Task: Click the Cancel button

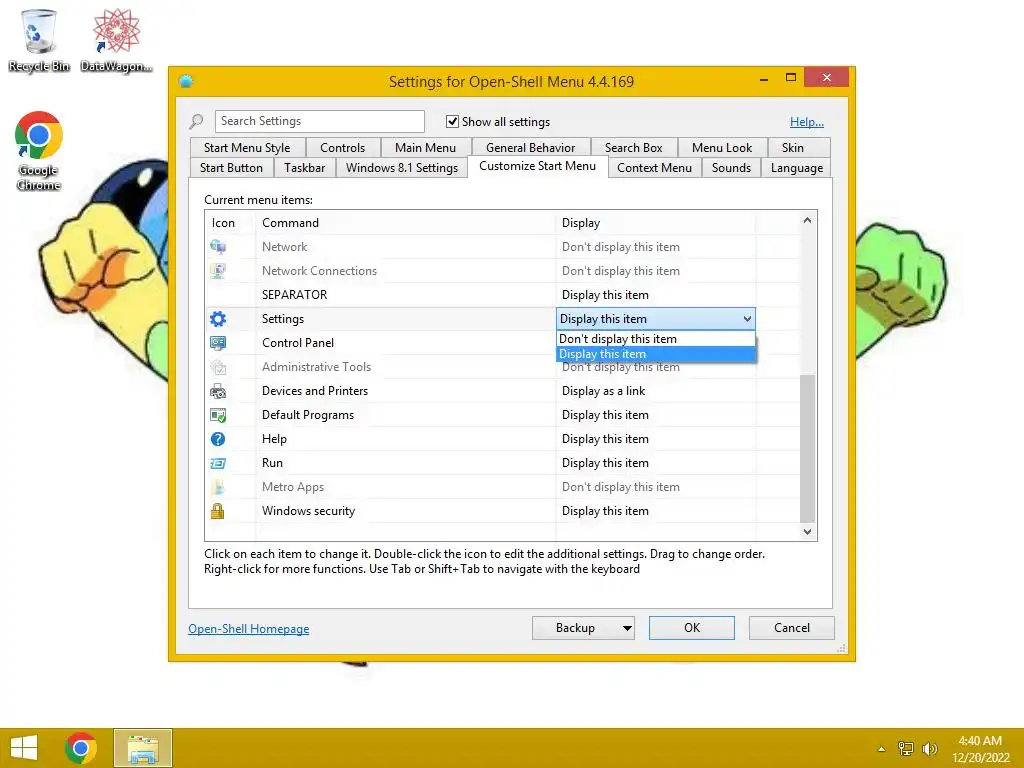Action: (792, 628)
